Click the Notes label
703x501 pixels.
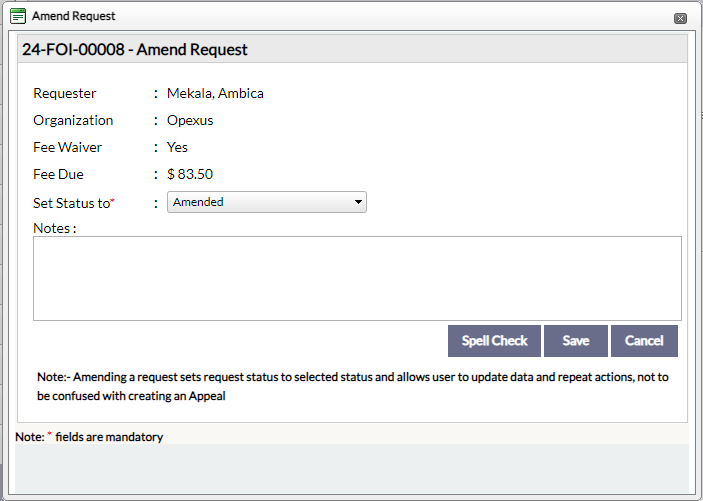click(x=55, y=228)
